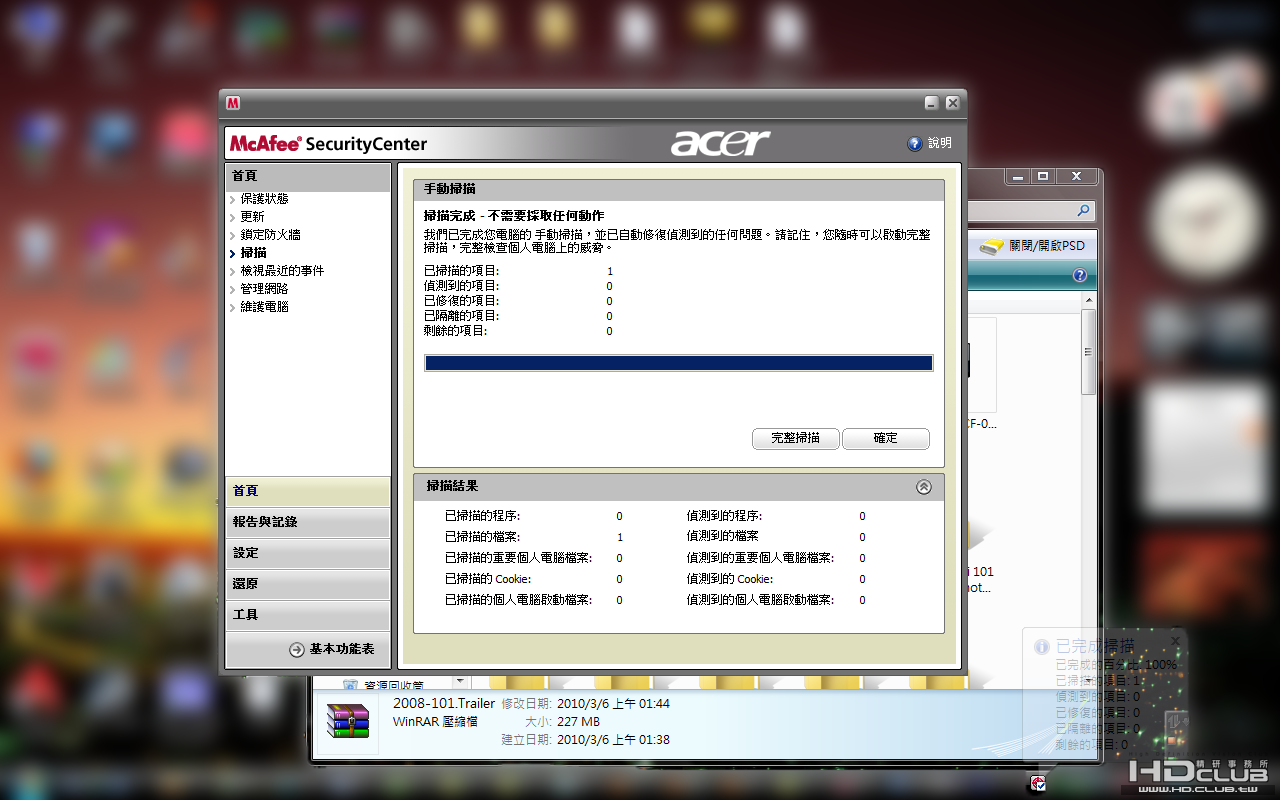Open the 說明 help icon
Screen dimensions: 1280x800
pyautogui.click(x=914, y=144)
